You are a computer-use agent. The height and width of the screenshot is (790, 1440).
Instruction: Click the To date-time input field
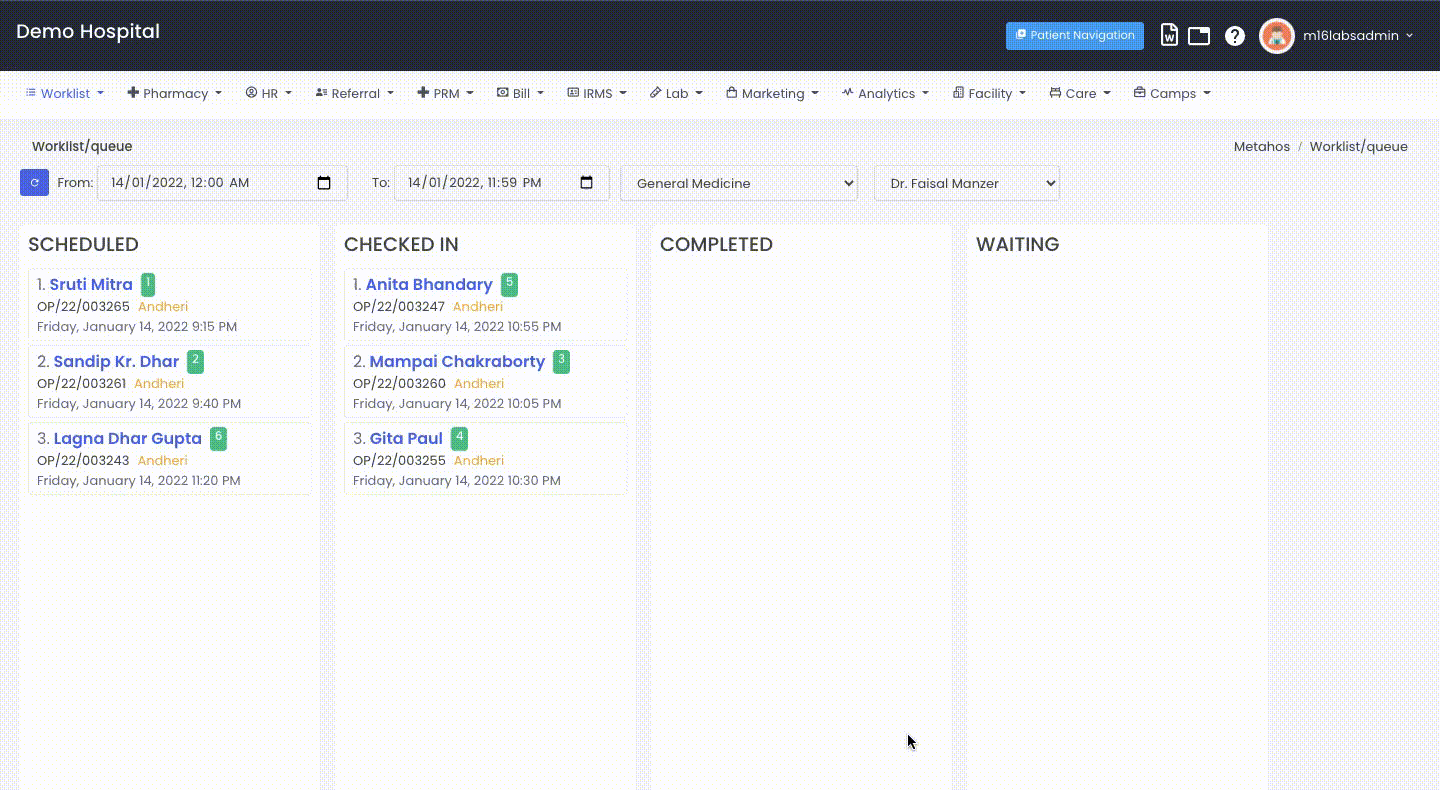502,183
